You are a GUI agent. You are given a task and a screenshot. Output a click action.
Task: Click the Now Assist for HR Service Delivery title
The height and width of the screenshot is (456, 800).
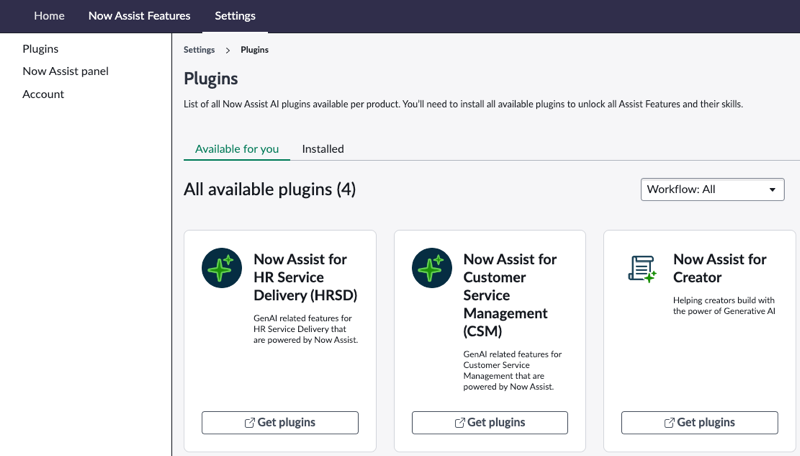306,277
